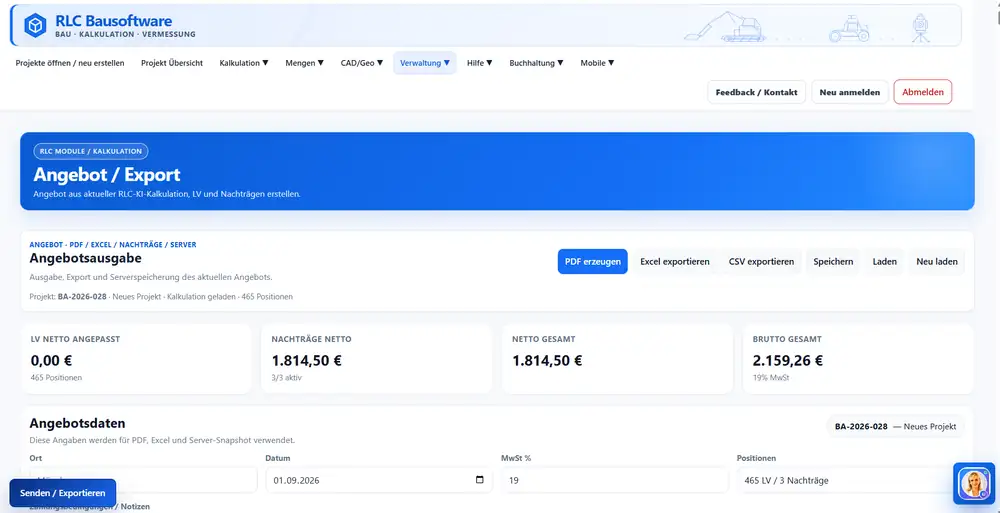Select the BRUTTO GESAMT value 2.159,26 €
This screenshot has width=1000, height=513.
788,361
